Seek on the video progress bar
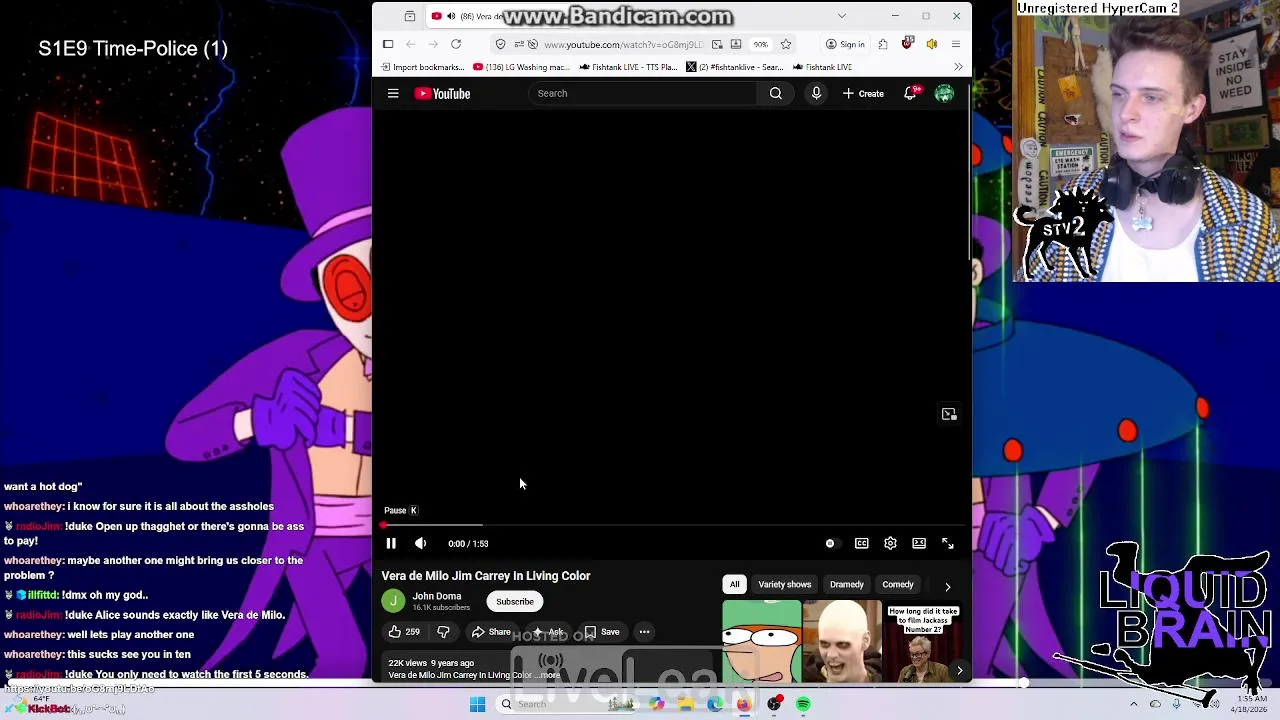This screenshot has width=1280, height=720. (x=672, y=525)
